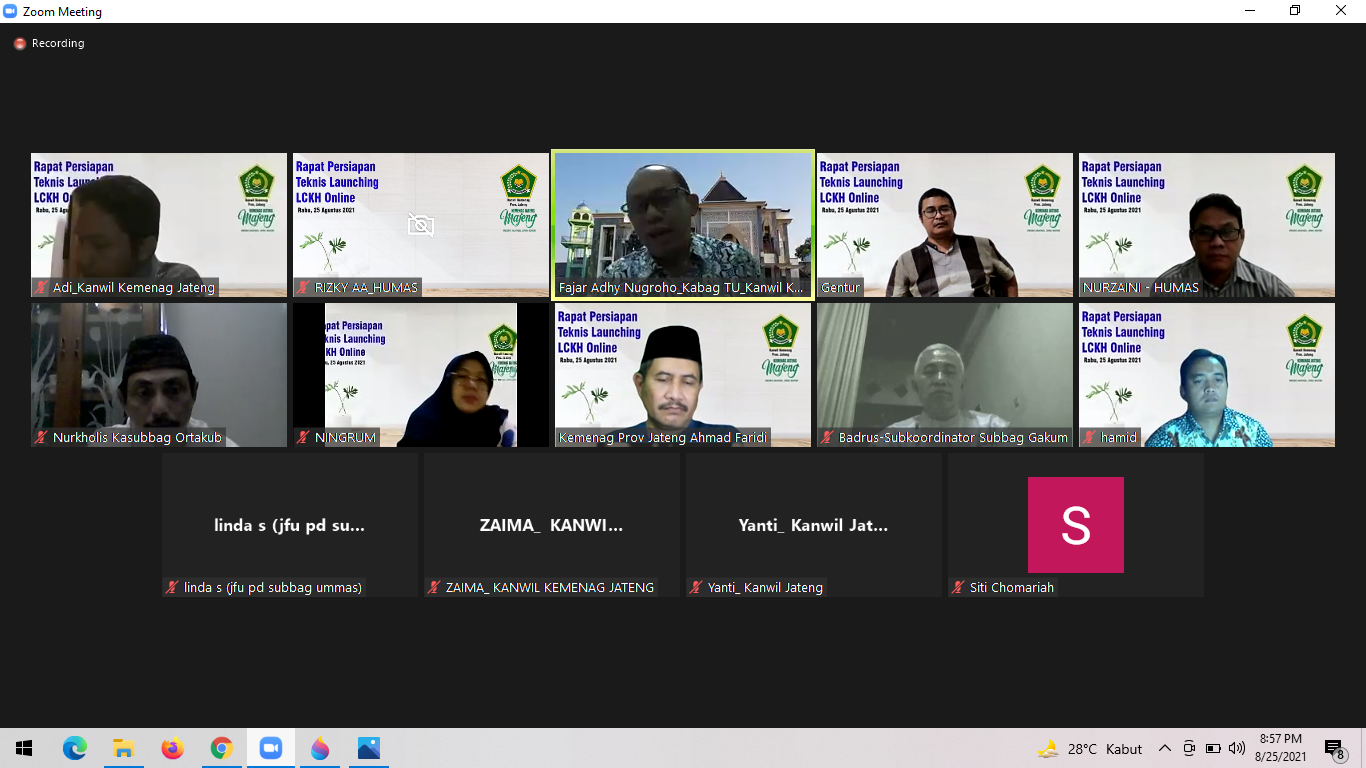The height and width of the screenshot is (768, 1366).
Task: Show hidden icons in the system tray
Action: coord(1165,748)
